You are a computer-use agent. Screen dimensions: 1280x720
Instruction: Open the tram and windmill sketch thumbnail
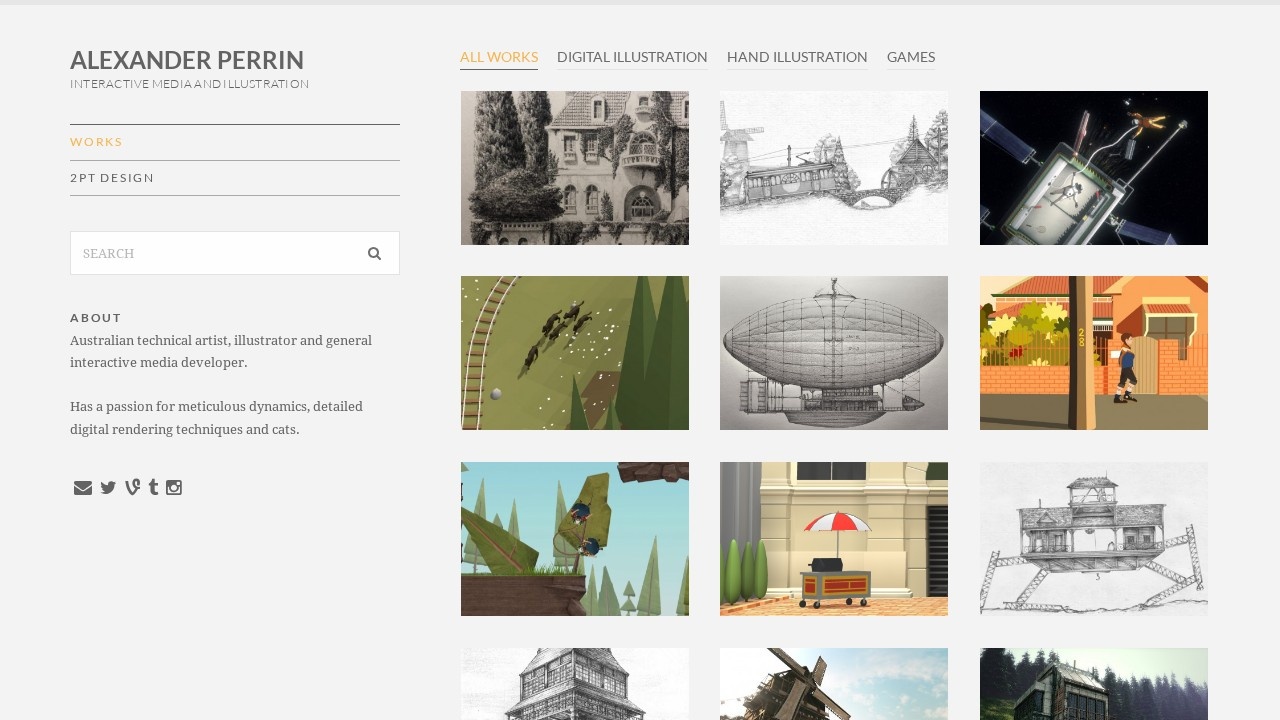834,168
